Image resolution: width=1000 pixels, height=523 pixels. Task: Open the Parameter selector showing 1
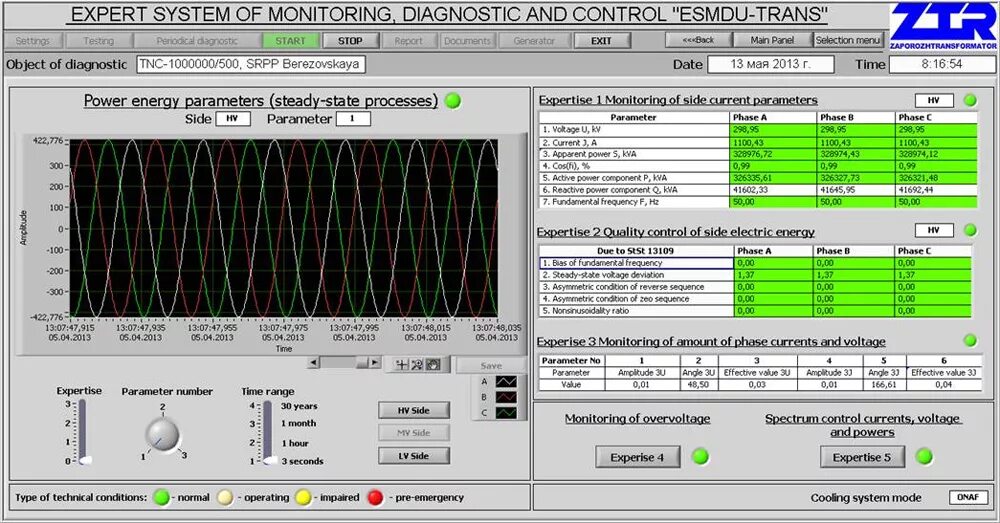click(353, 119)
